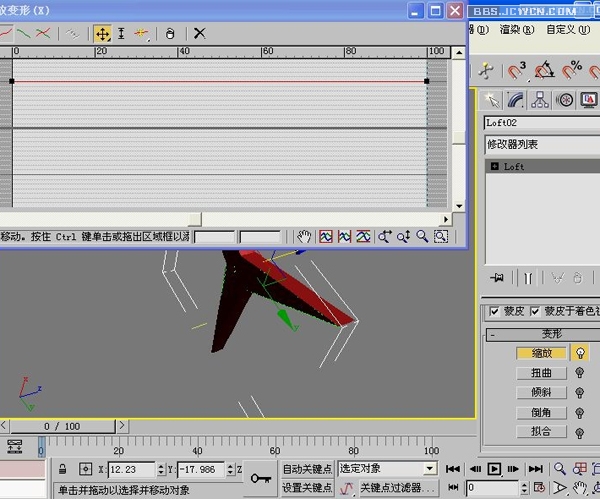Screen dimensions: 600x499
Task: Click the Show End Result toggle
Action: pyautogui.click(x=528, y=278)
